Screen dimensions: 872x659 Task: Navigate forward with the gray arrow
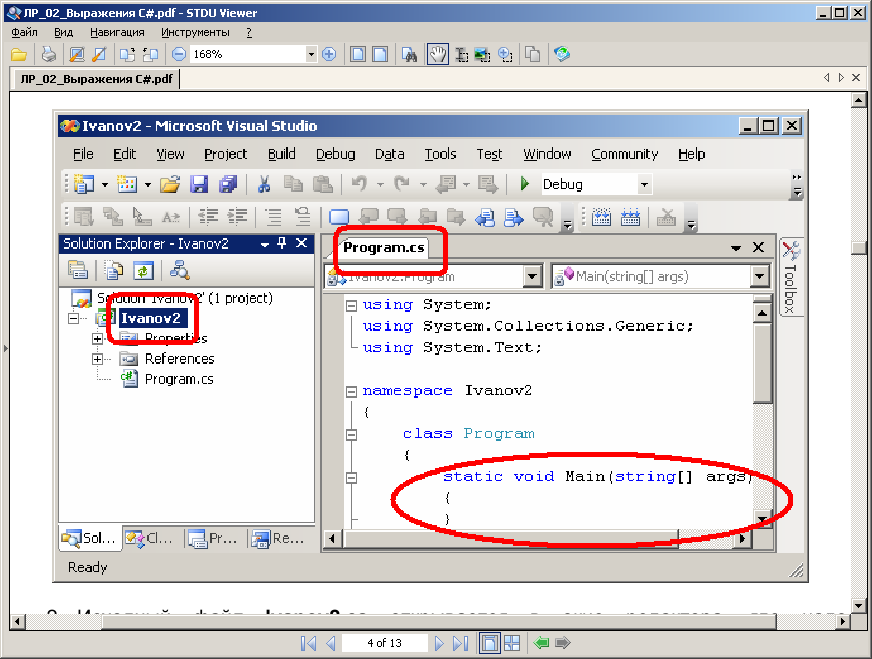click(563, 643)
